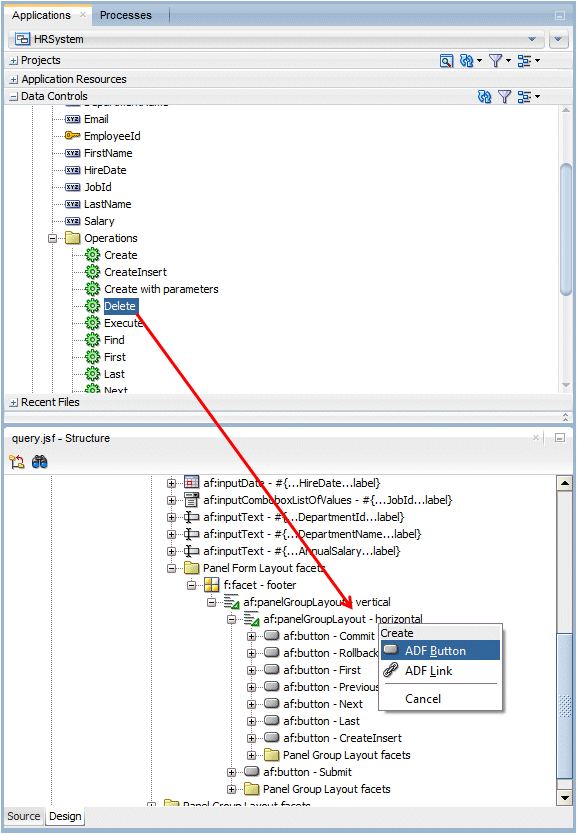Click Structure pane scroll up arrow
Screen dimensions: 577x834
[564, 483]
